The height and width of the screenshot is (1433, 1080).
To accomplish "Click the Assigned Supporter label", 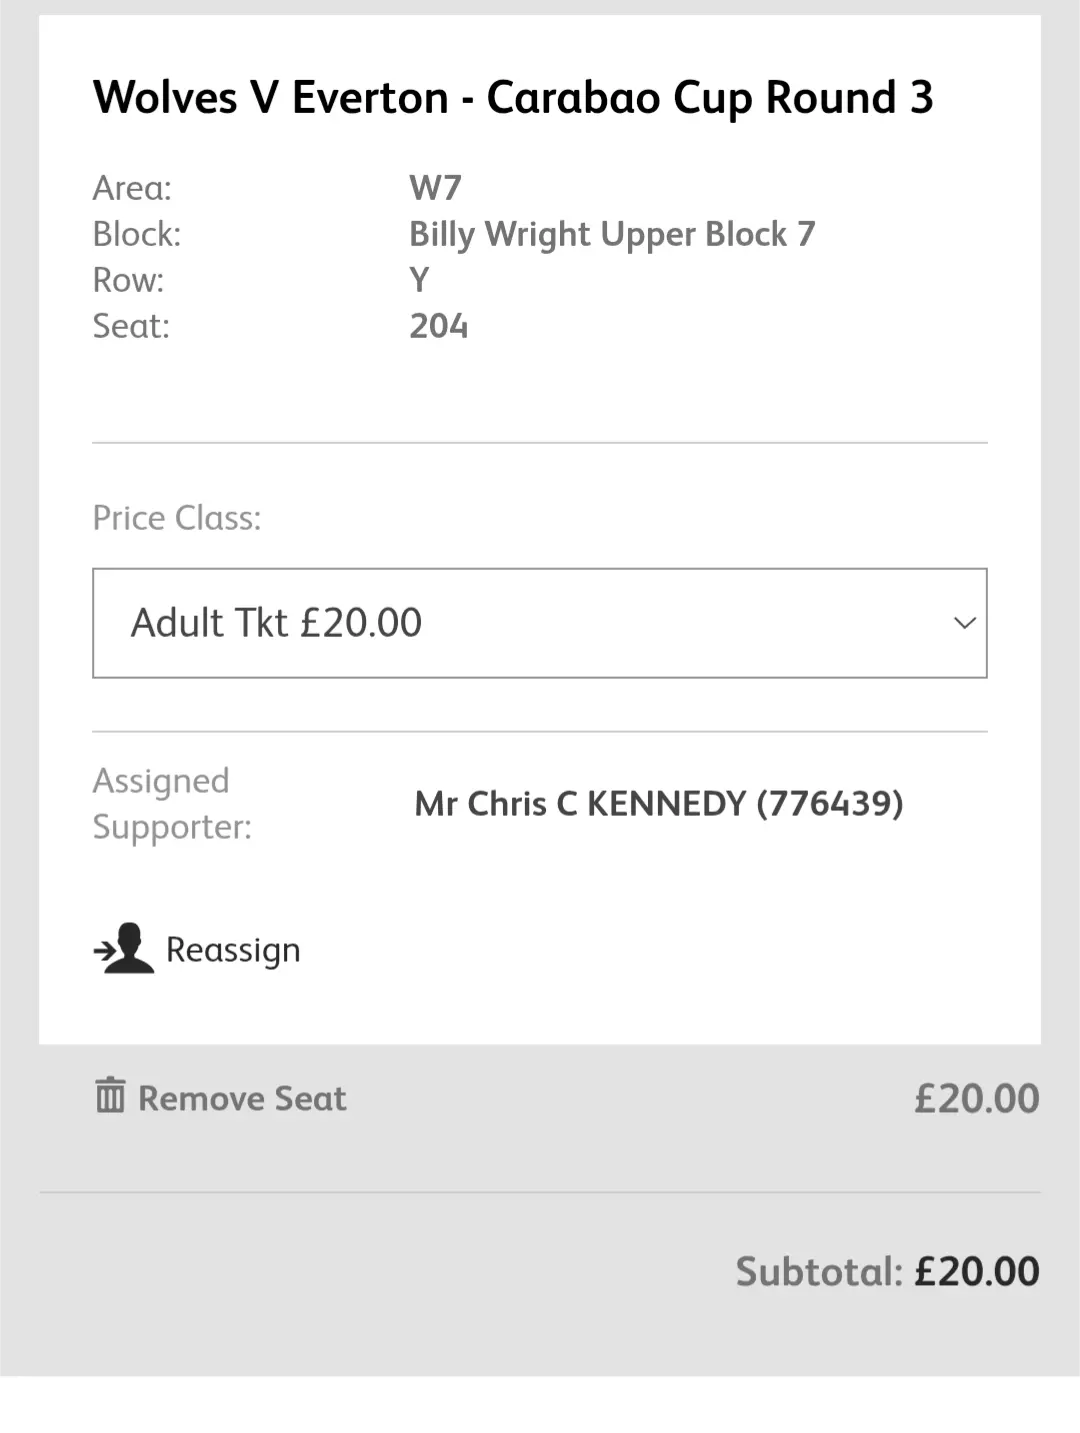I will point(172,804).
